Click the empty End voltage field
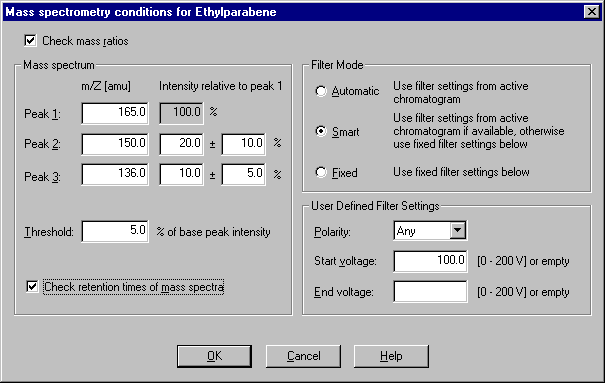 pos(430,291)
